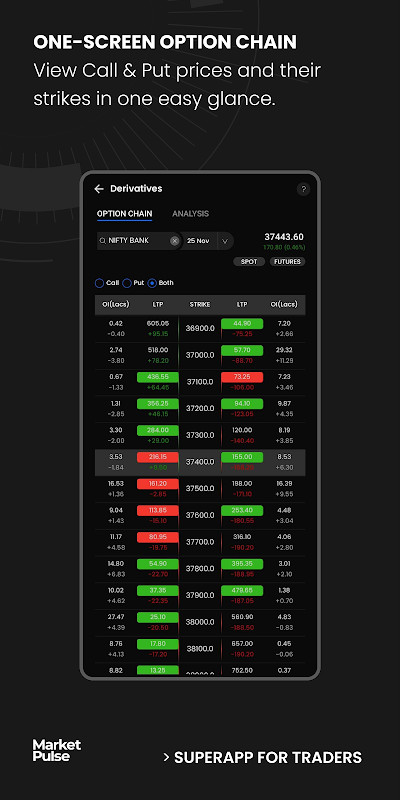
Task: Select the 38000.0 strike row
Action: point(200,623)
